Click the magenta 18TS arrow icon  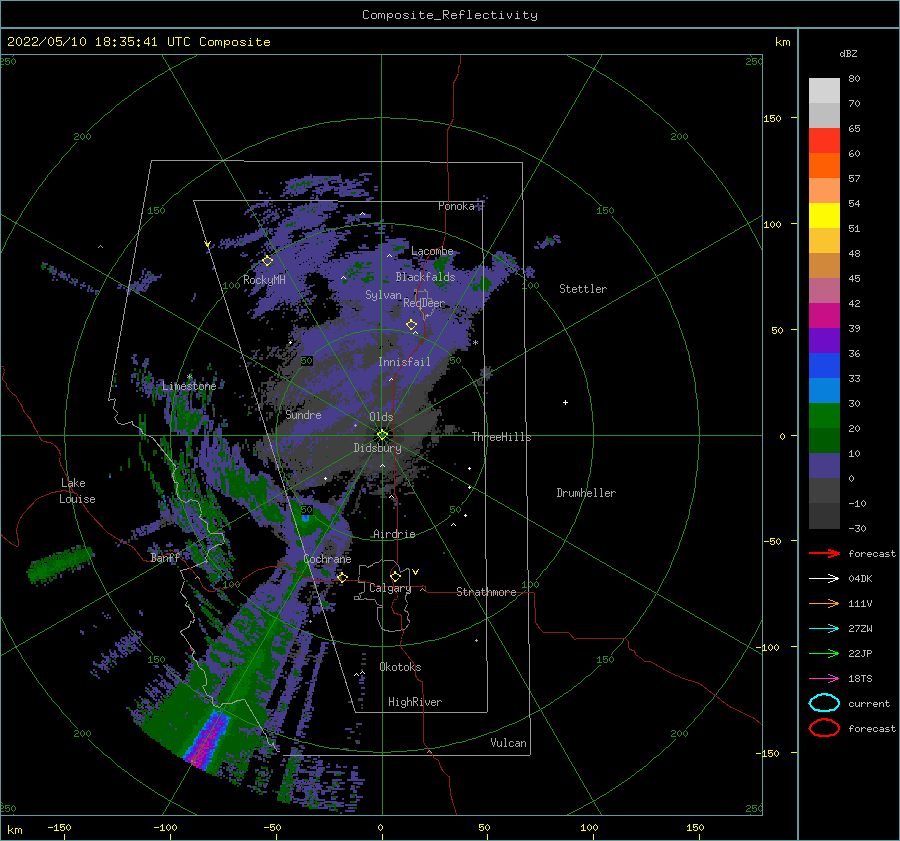coord(824,679)
